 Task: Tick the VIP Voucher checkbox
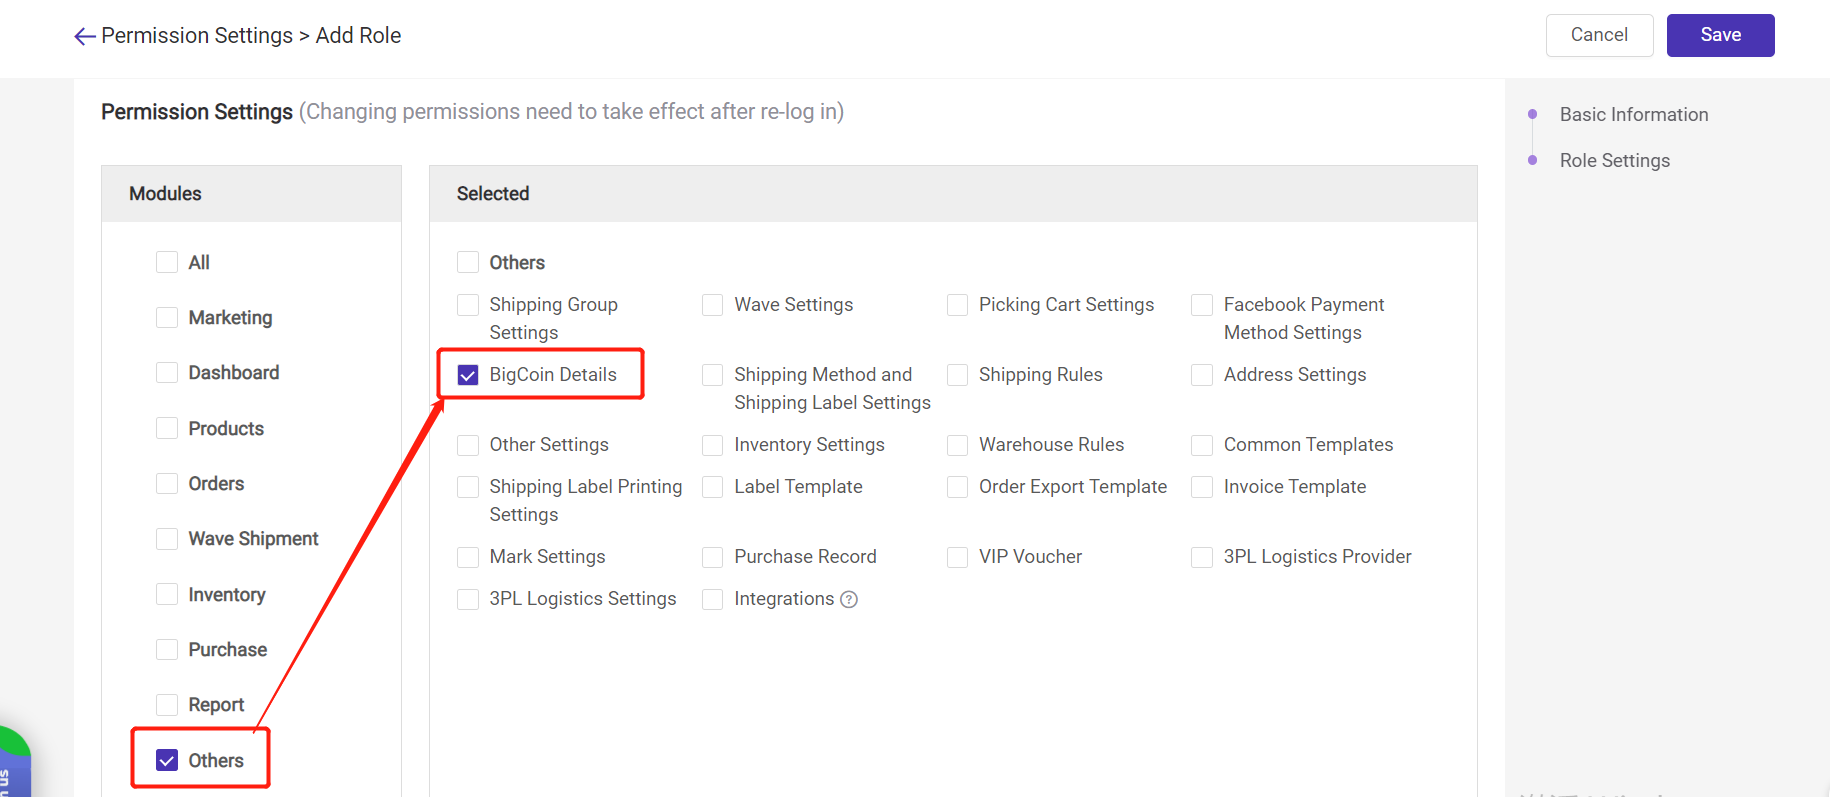click(958, 557)
